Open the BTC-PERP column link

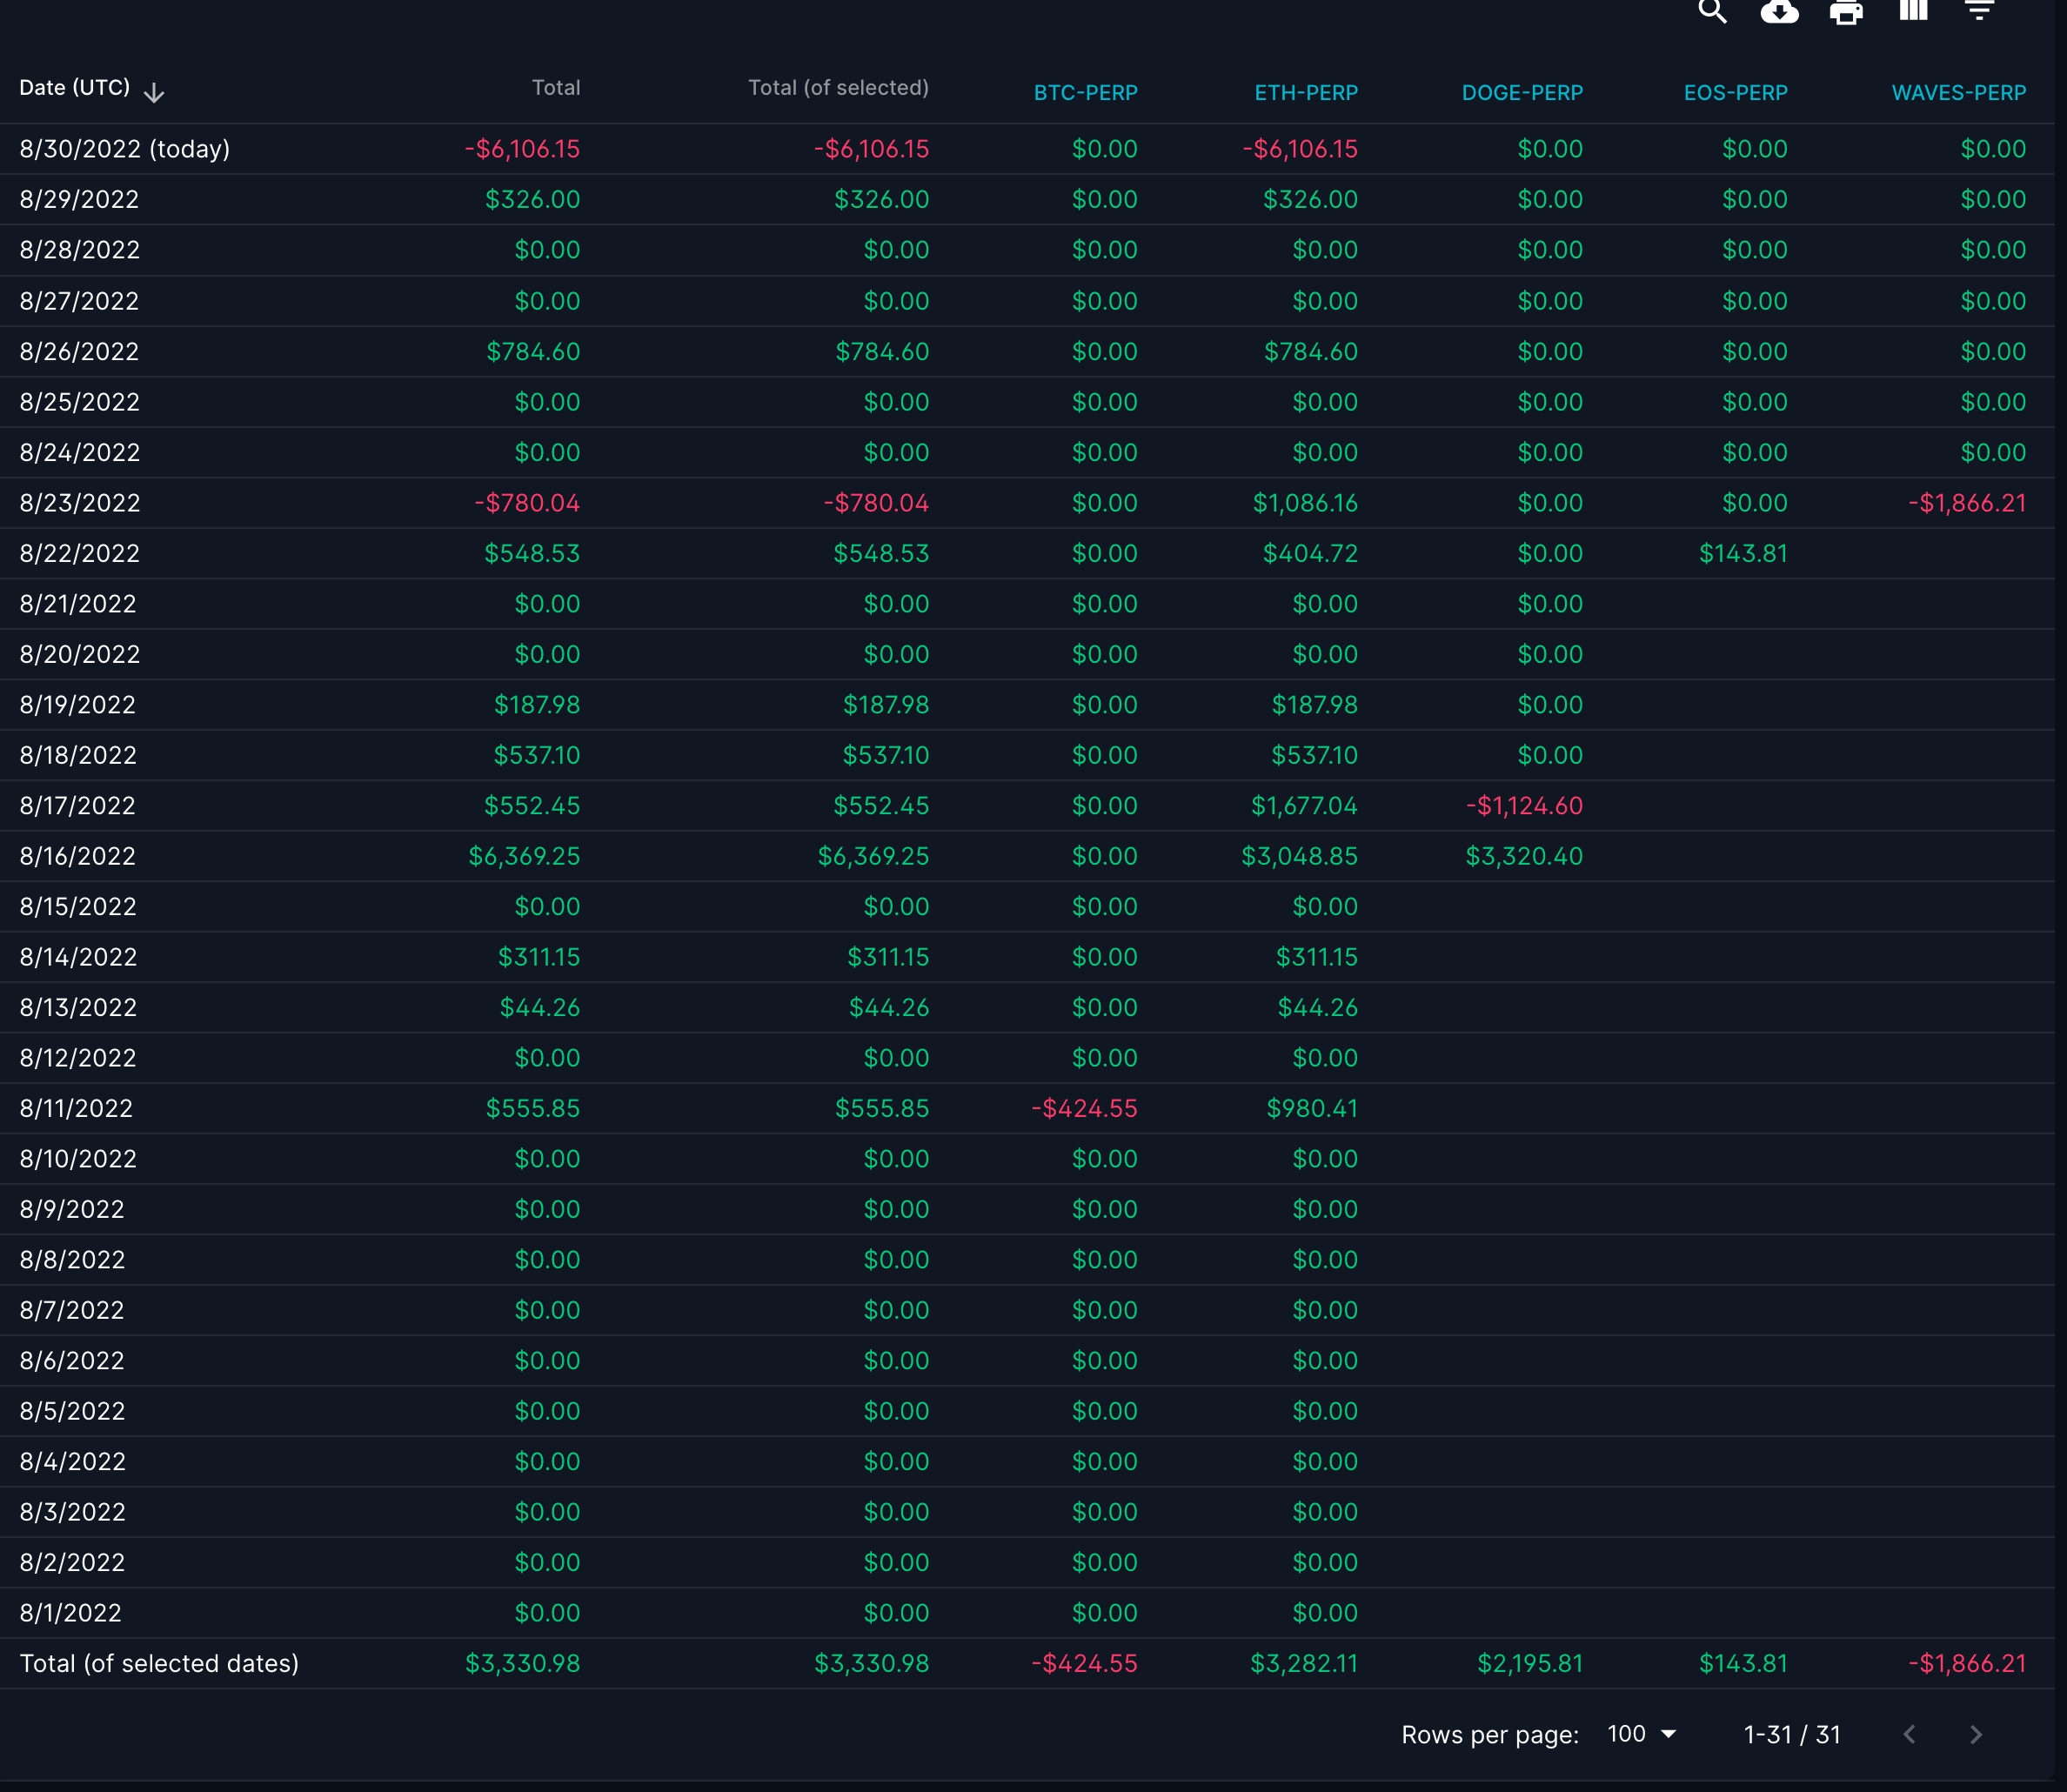coord(1085,93)
